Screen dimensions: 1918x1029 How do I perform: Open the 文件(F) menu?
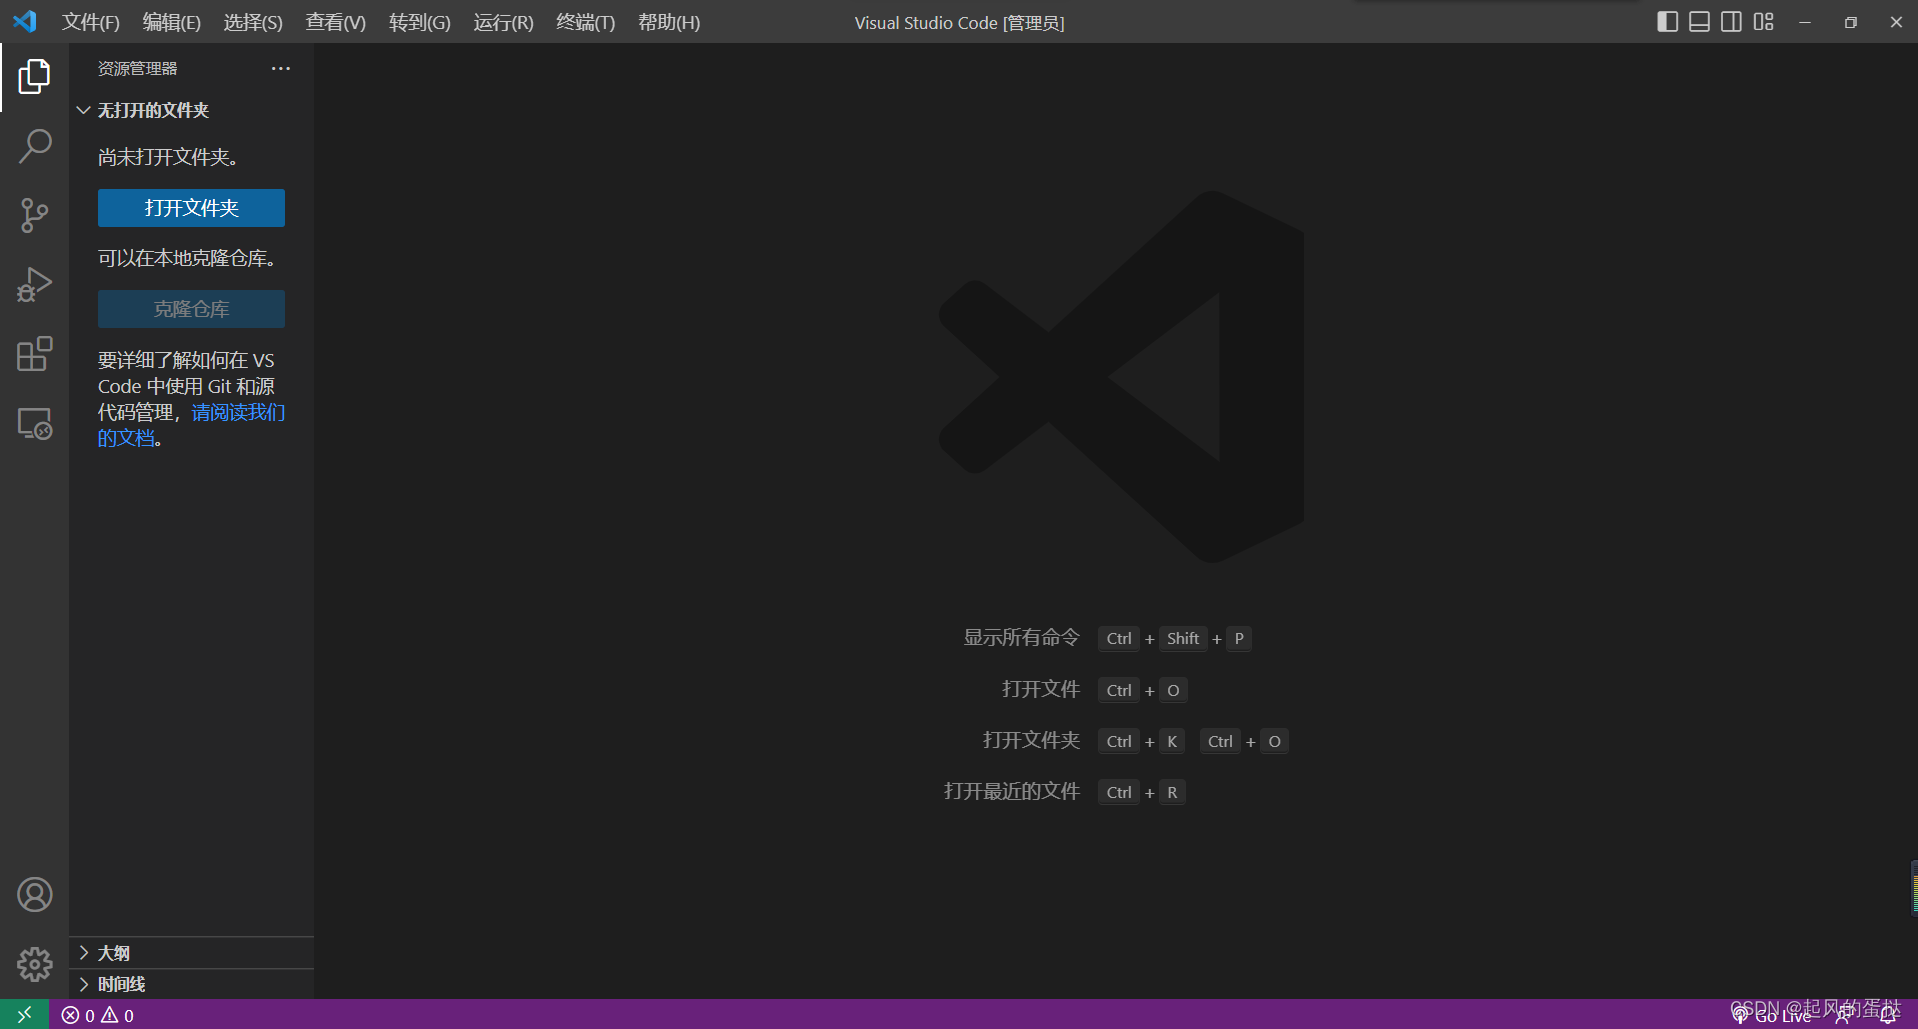[91, 22]
